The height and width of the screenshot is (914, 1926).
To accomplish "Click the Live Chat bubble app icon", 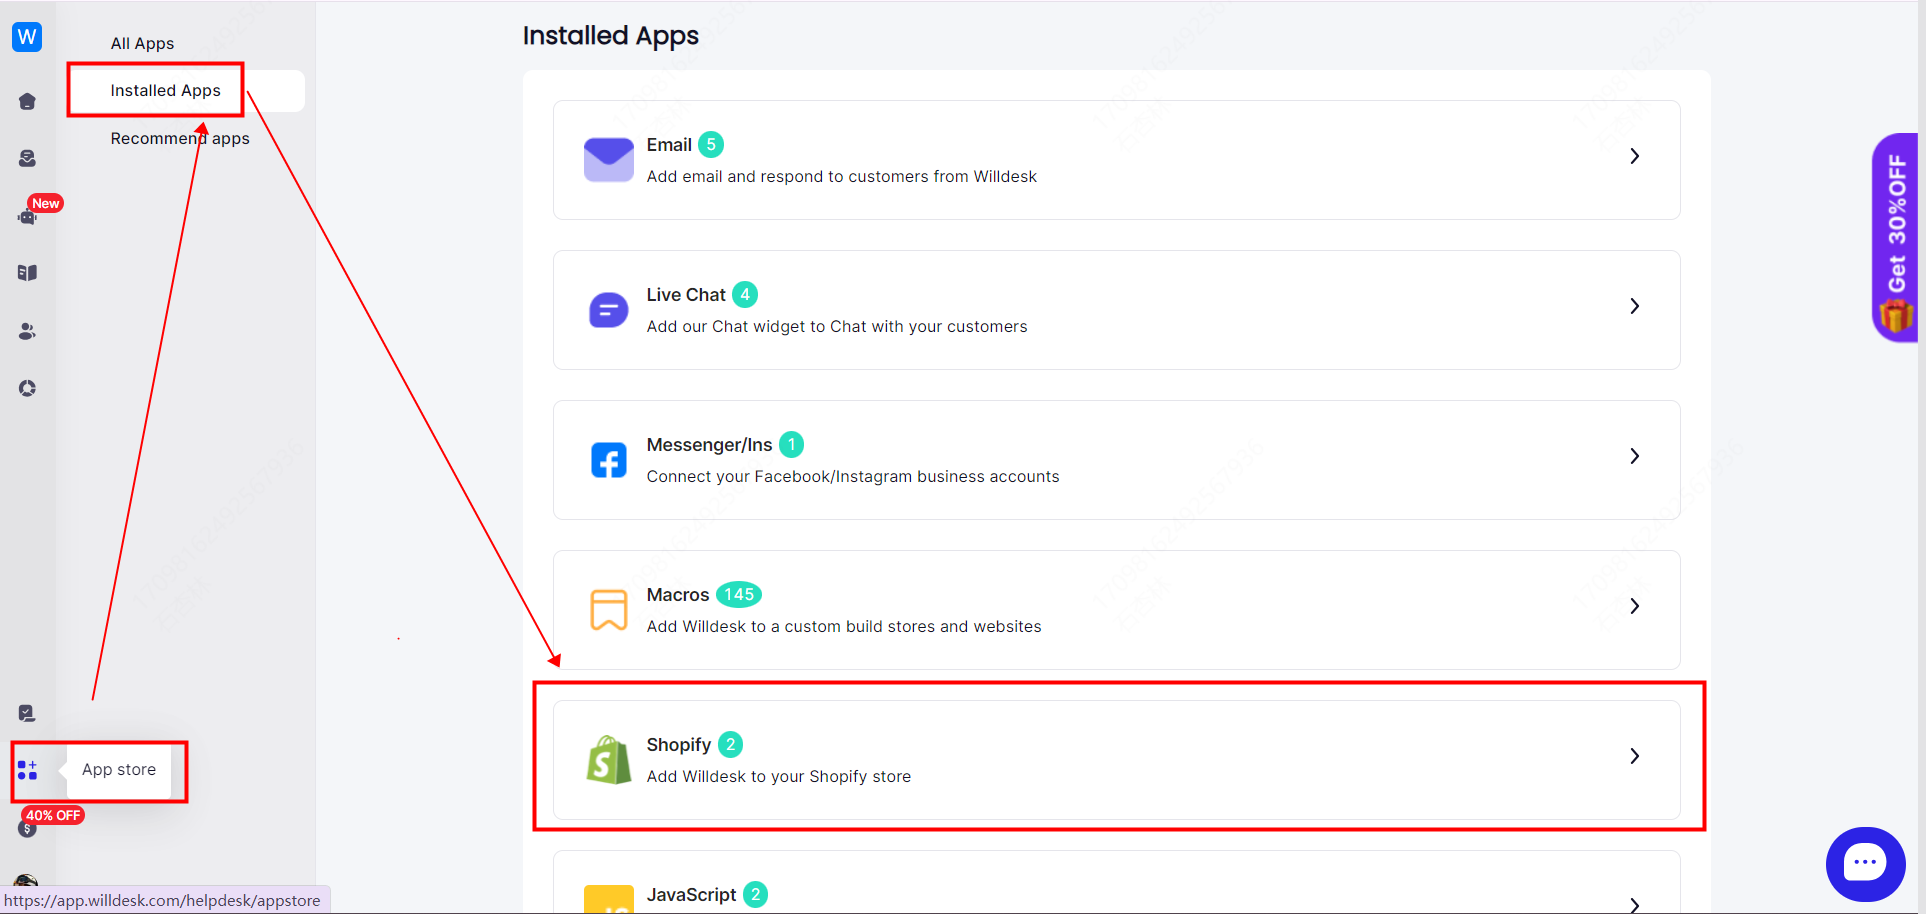I will pyautogui.click(x=608, y=310).
